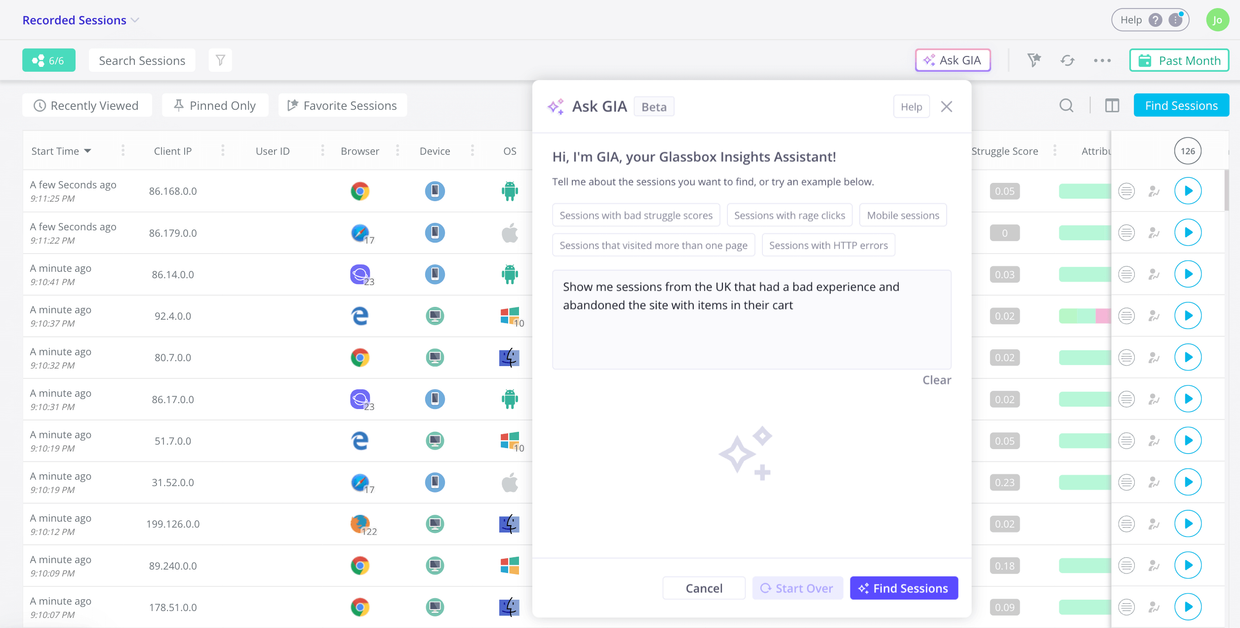Toggle the Favorite Sessions filter
The height and width of the screenshot is (628, 1240).
click(x=342, y=105)
